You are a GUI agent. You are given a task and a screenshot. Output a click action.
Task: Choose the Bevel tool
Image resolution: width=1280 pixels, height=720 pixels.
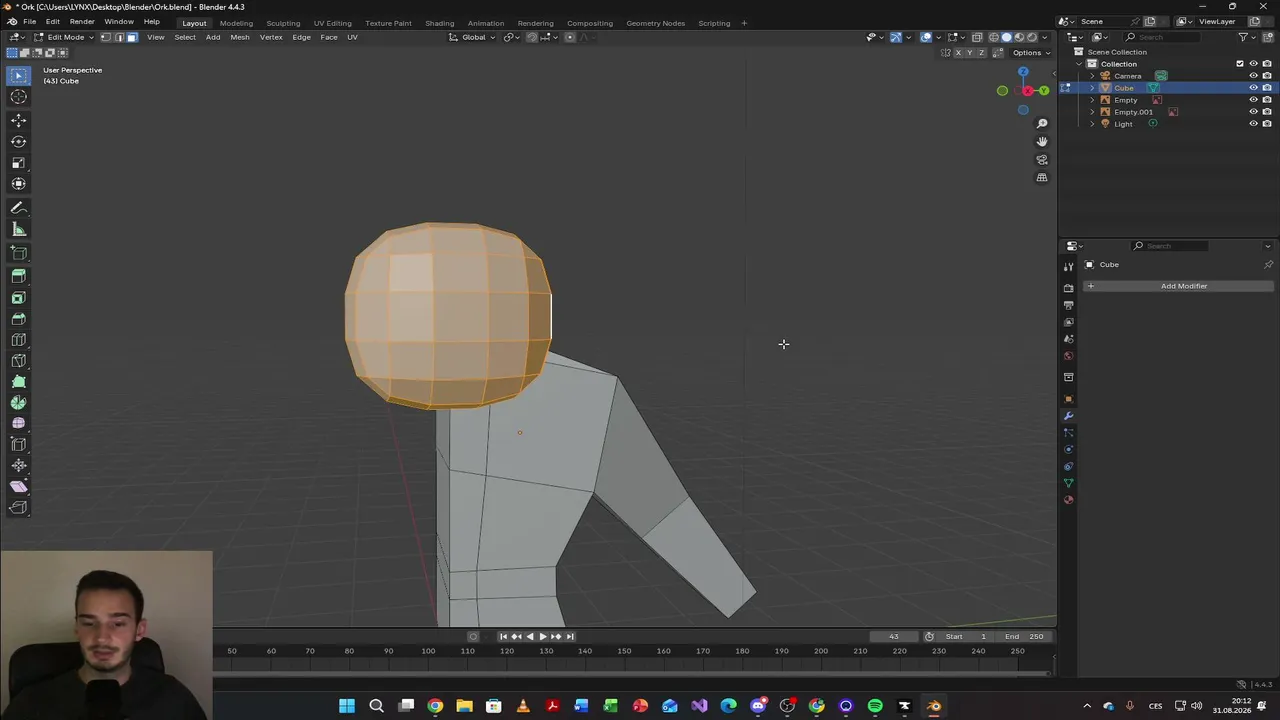click(19, 318)
